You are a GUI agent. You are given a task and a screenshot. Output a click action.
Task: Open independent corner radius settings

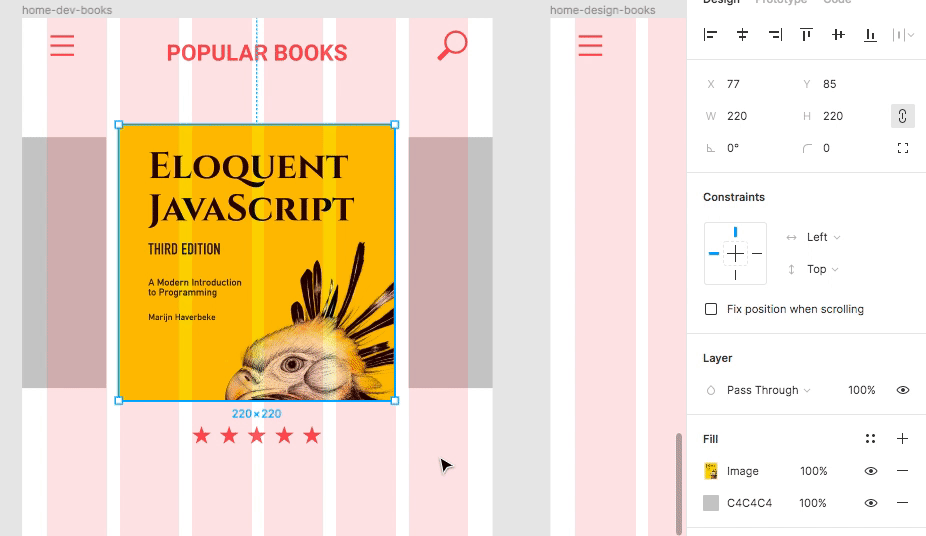click(x=902, y=148)
